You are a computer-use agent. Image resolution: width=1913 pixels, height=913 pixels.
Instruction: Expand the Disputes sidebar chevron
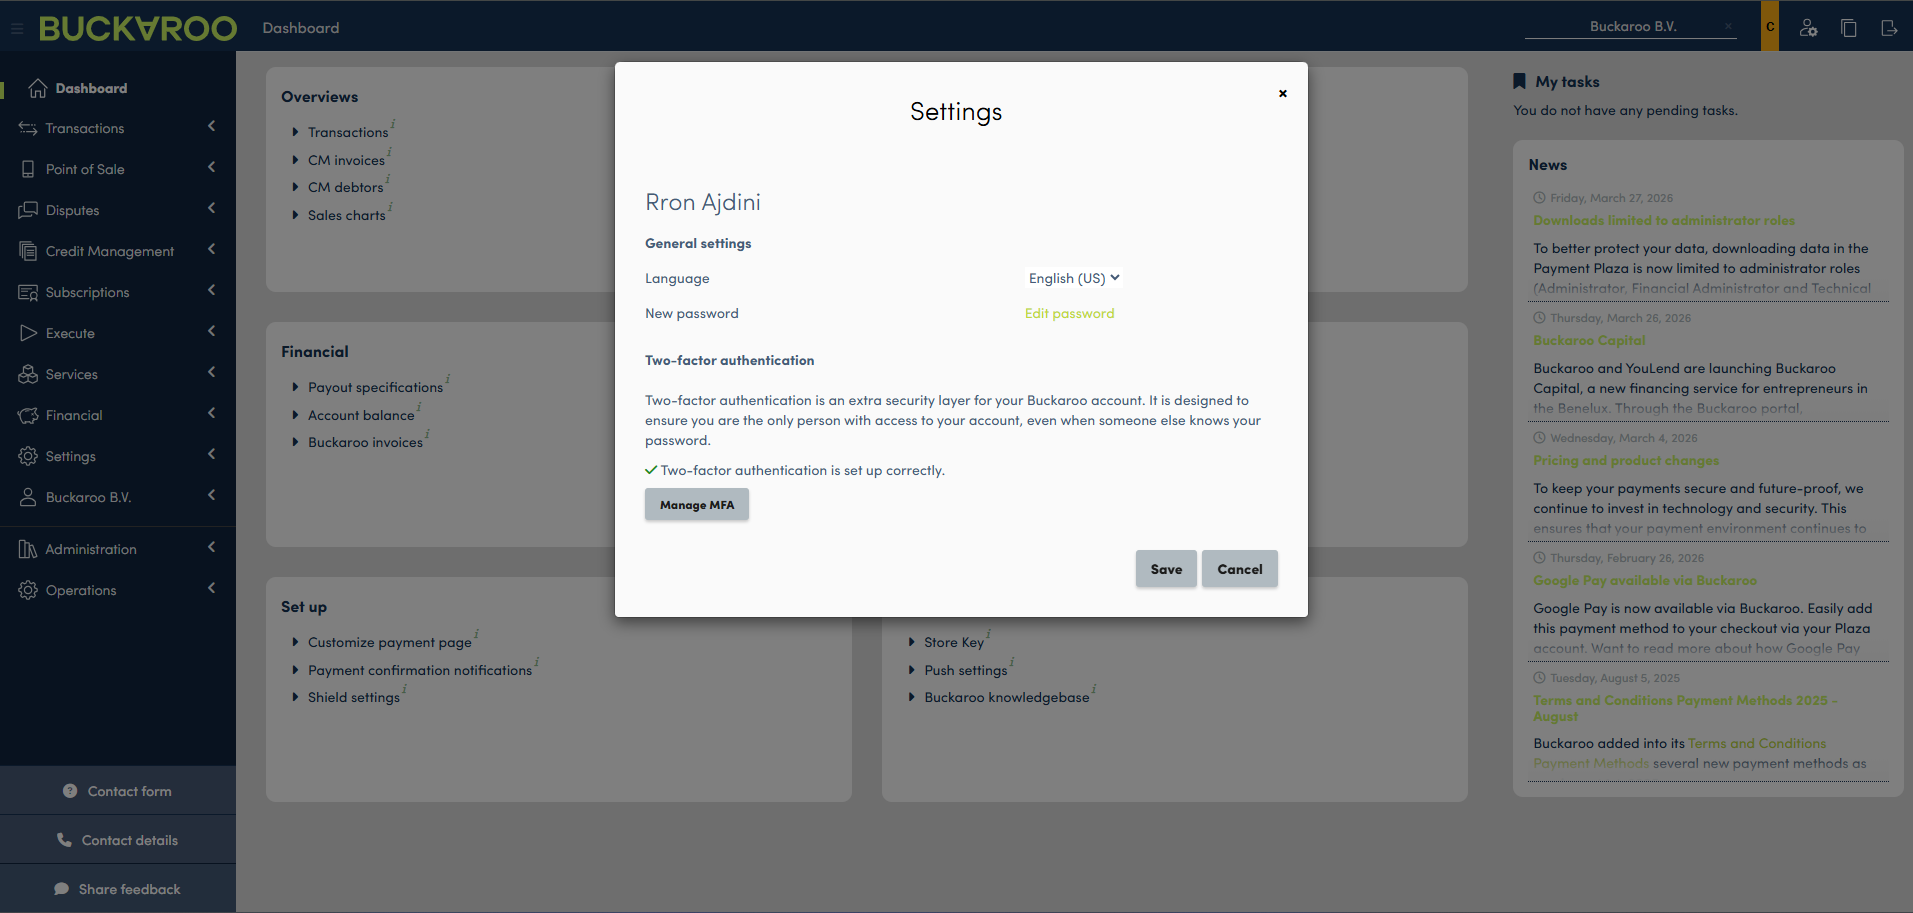211,208
